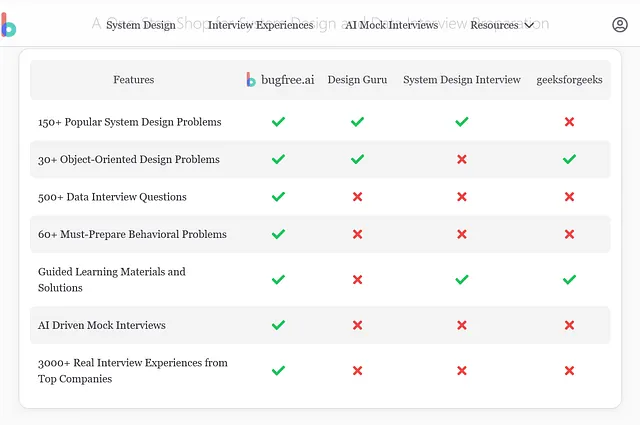Image resolution: width=640 pixels, height=425 pixels.
Task: Open AI Mock Interviews navigation link
Action: [x=391, y=25]
